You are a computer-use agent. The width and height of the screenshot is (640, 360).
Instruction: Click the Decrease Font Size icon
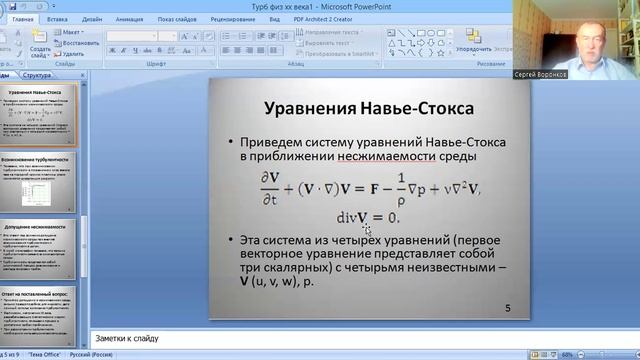(x=196, y=36)
